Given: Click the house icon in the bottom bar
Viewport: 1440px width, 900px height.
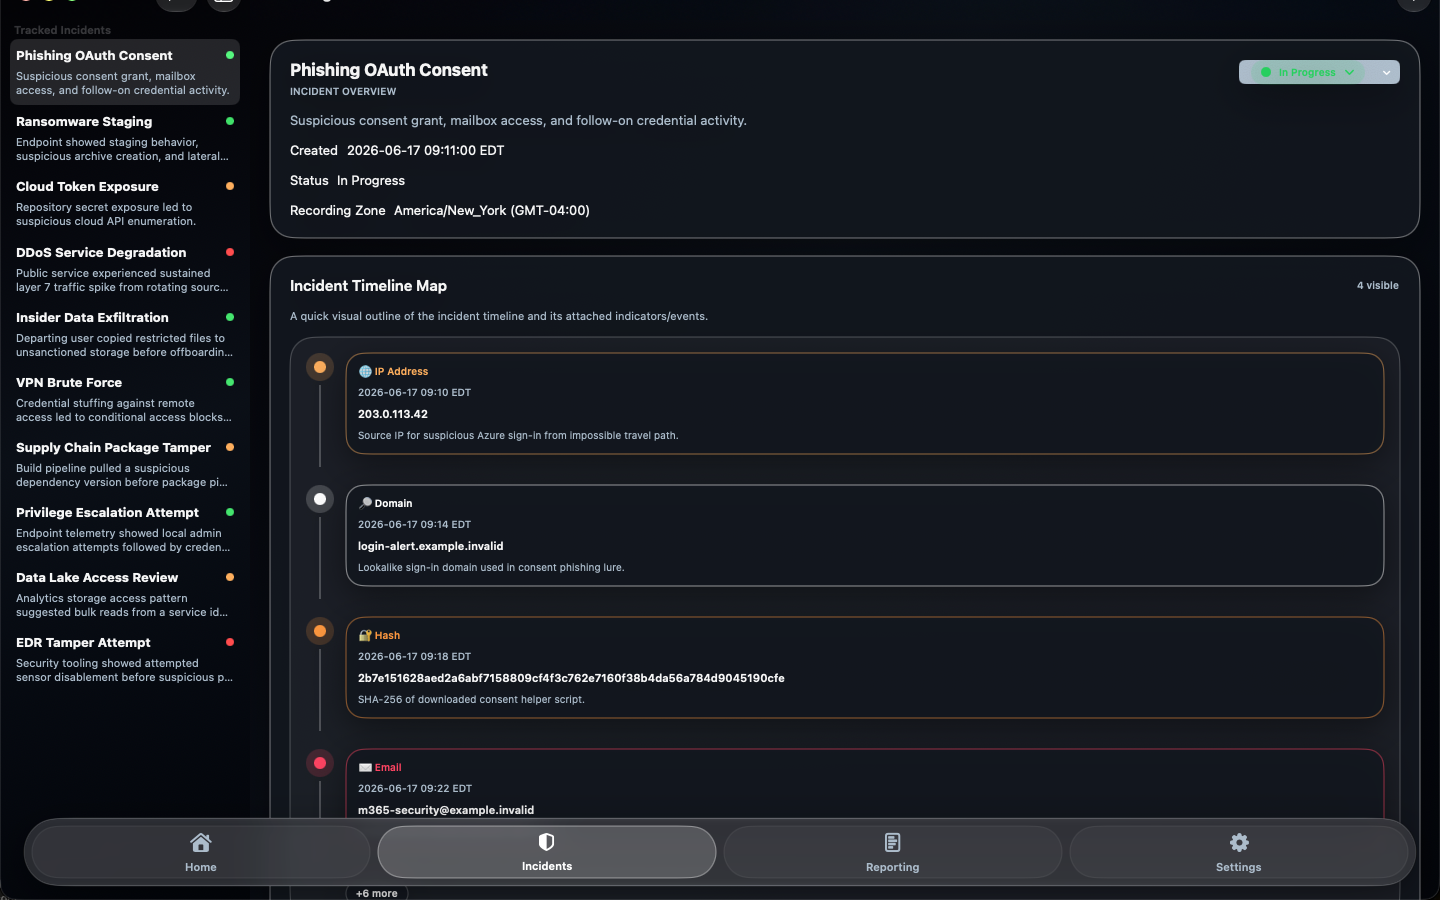Looking at the screenshot, I should point(201,842).
